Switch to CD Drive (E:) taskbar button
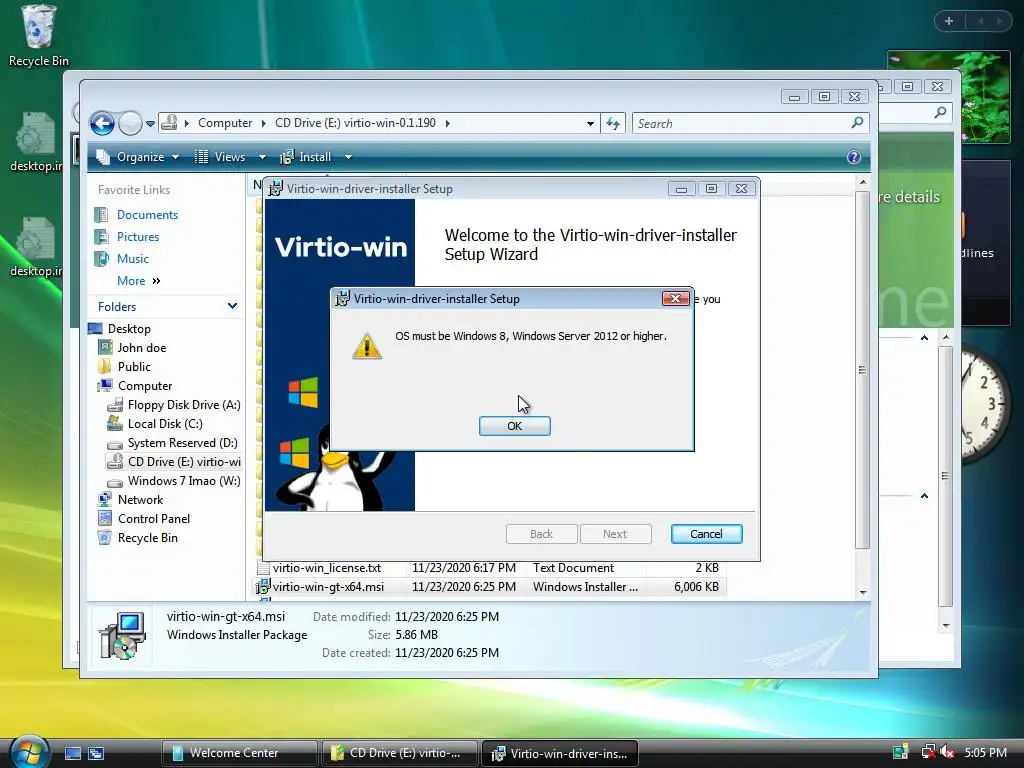 click(400, 753)
